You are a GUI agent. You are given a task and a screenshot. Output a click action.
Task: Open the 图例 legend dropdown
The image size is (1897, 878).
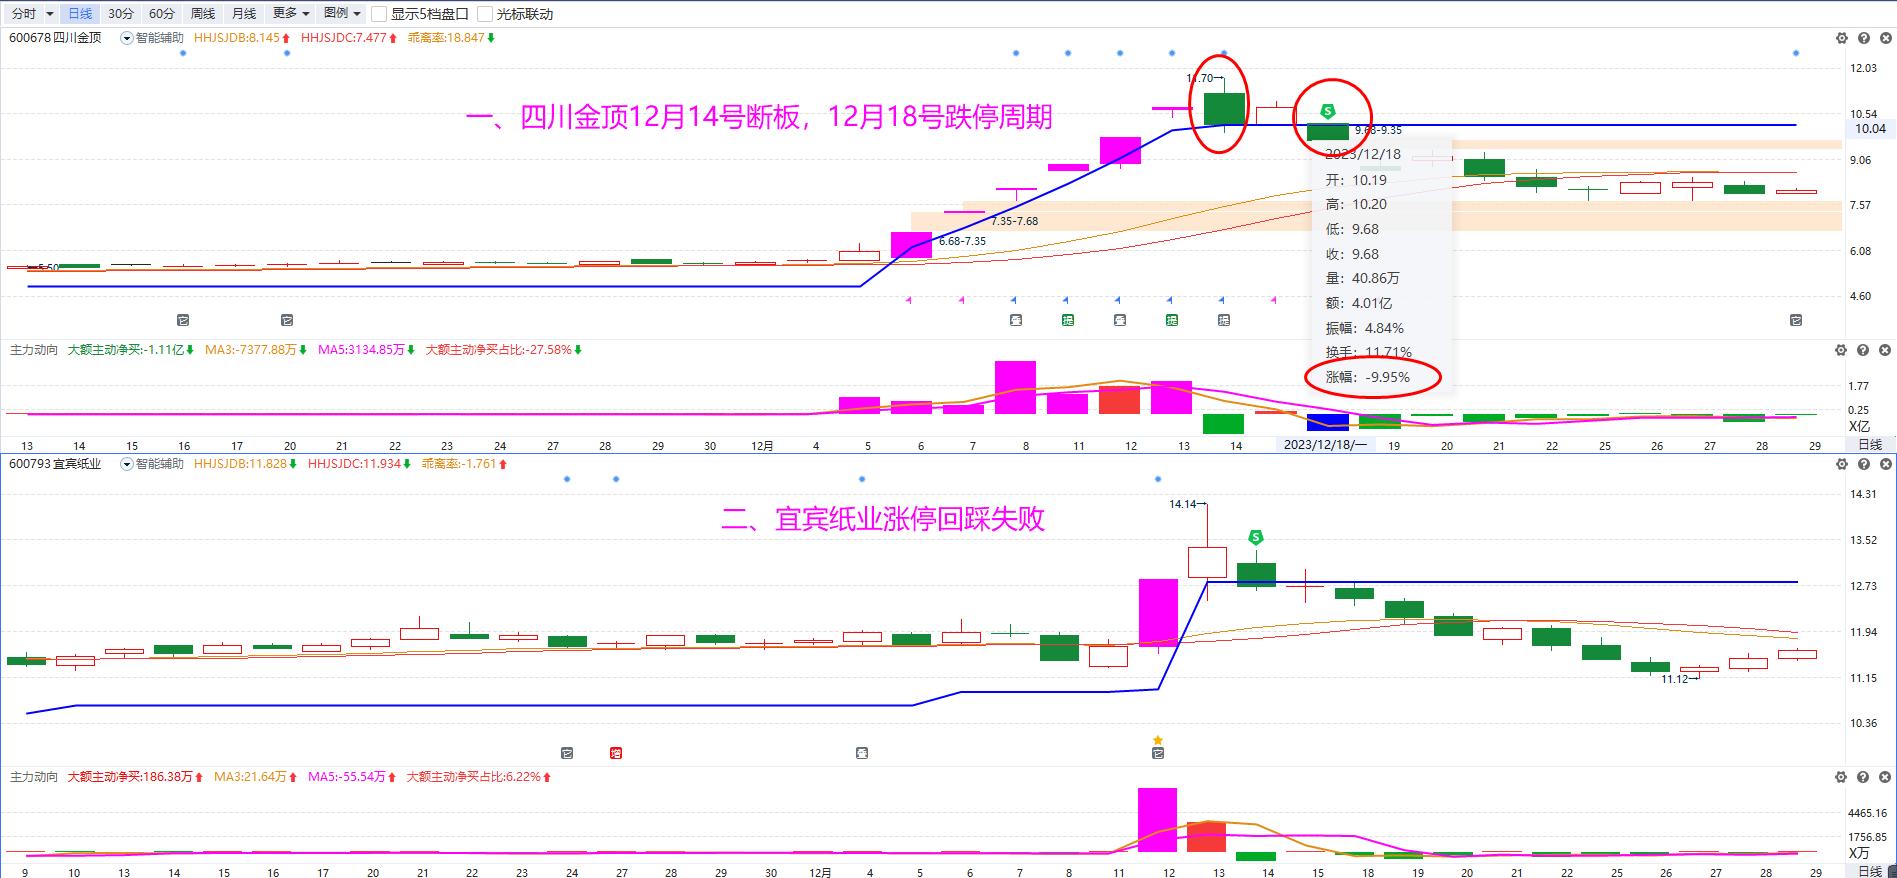pos(342,13)
